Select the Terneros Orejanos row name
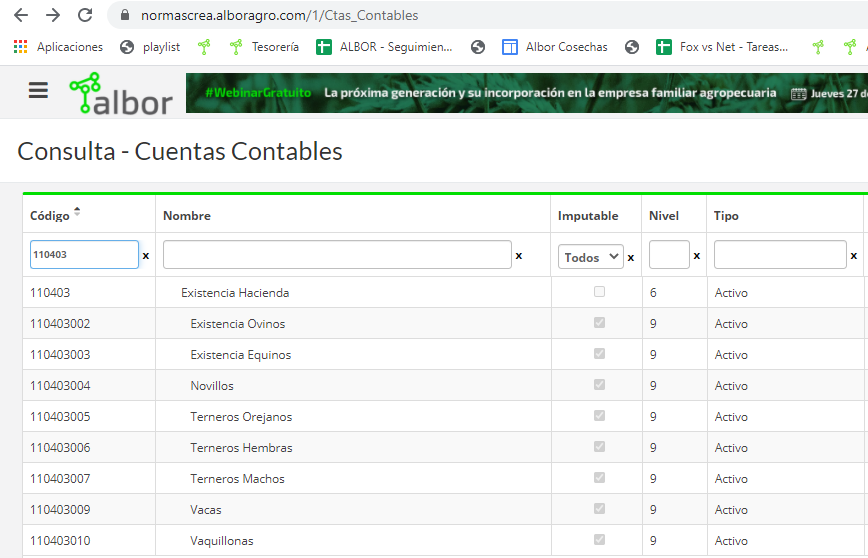Image resolution: width=868 pixels, height=558 pixels. point(241,417)
